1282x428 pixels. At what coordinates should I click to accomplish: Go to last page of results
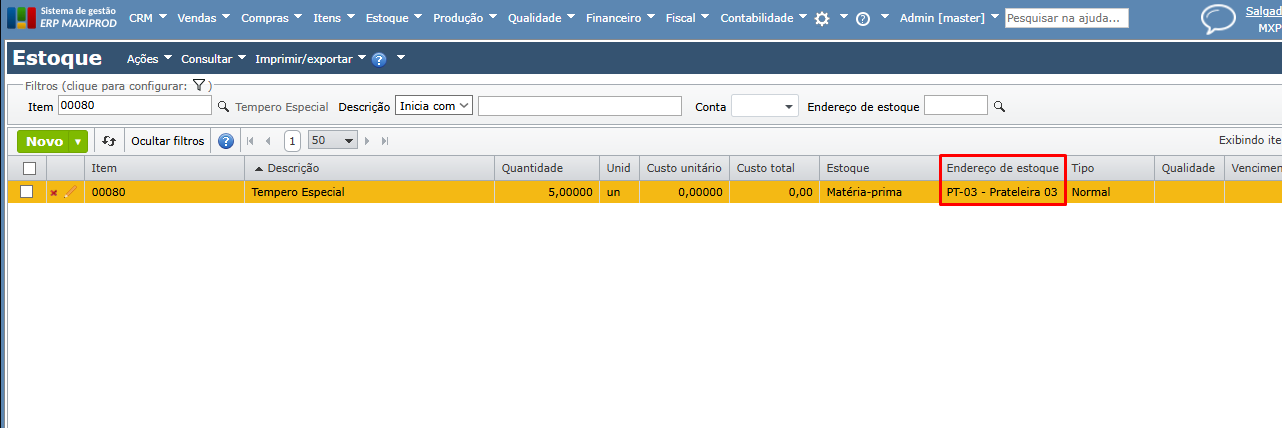coord(385,141)
